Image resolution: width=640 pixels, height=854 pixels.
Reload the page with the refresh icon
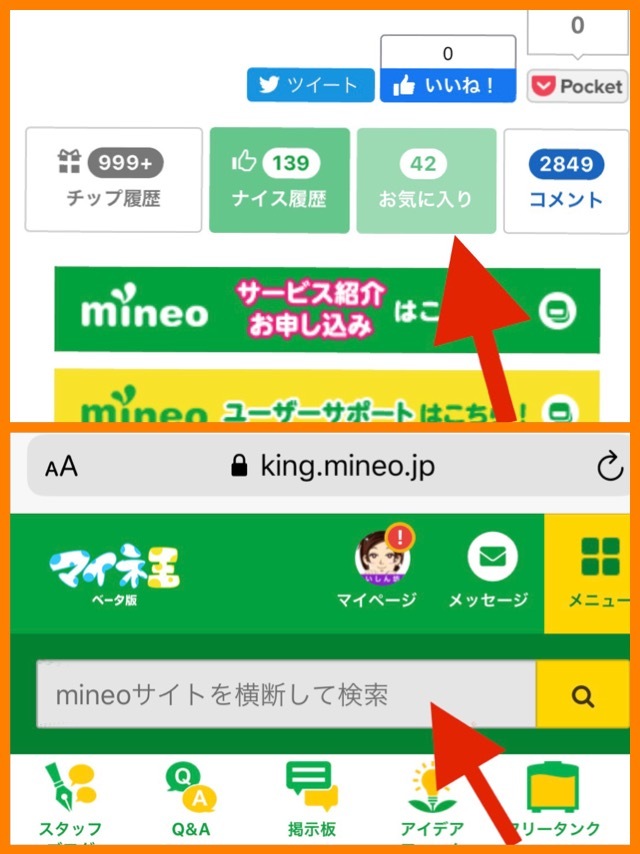point(609,466)
